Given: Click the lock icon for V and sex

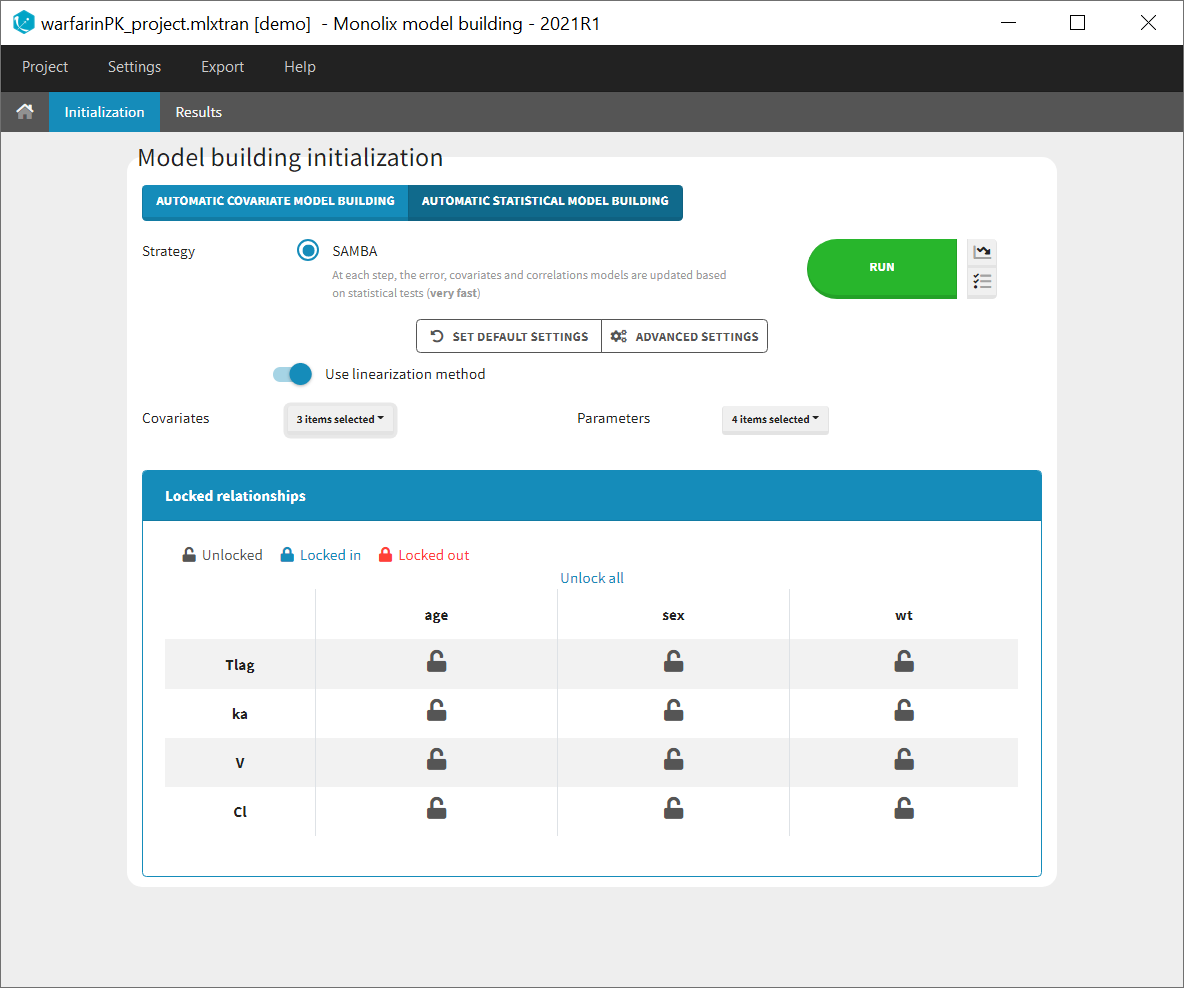Looking at the screenshot, I should coord(673,759).
